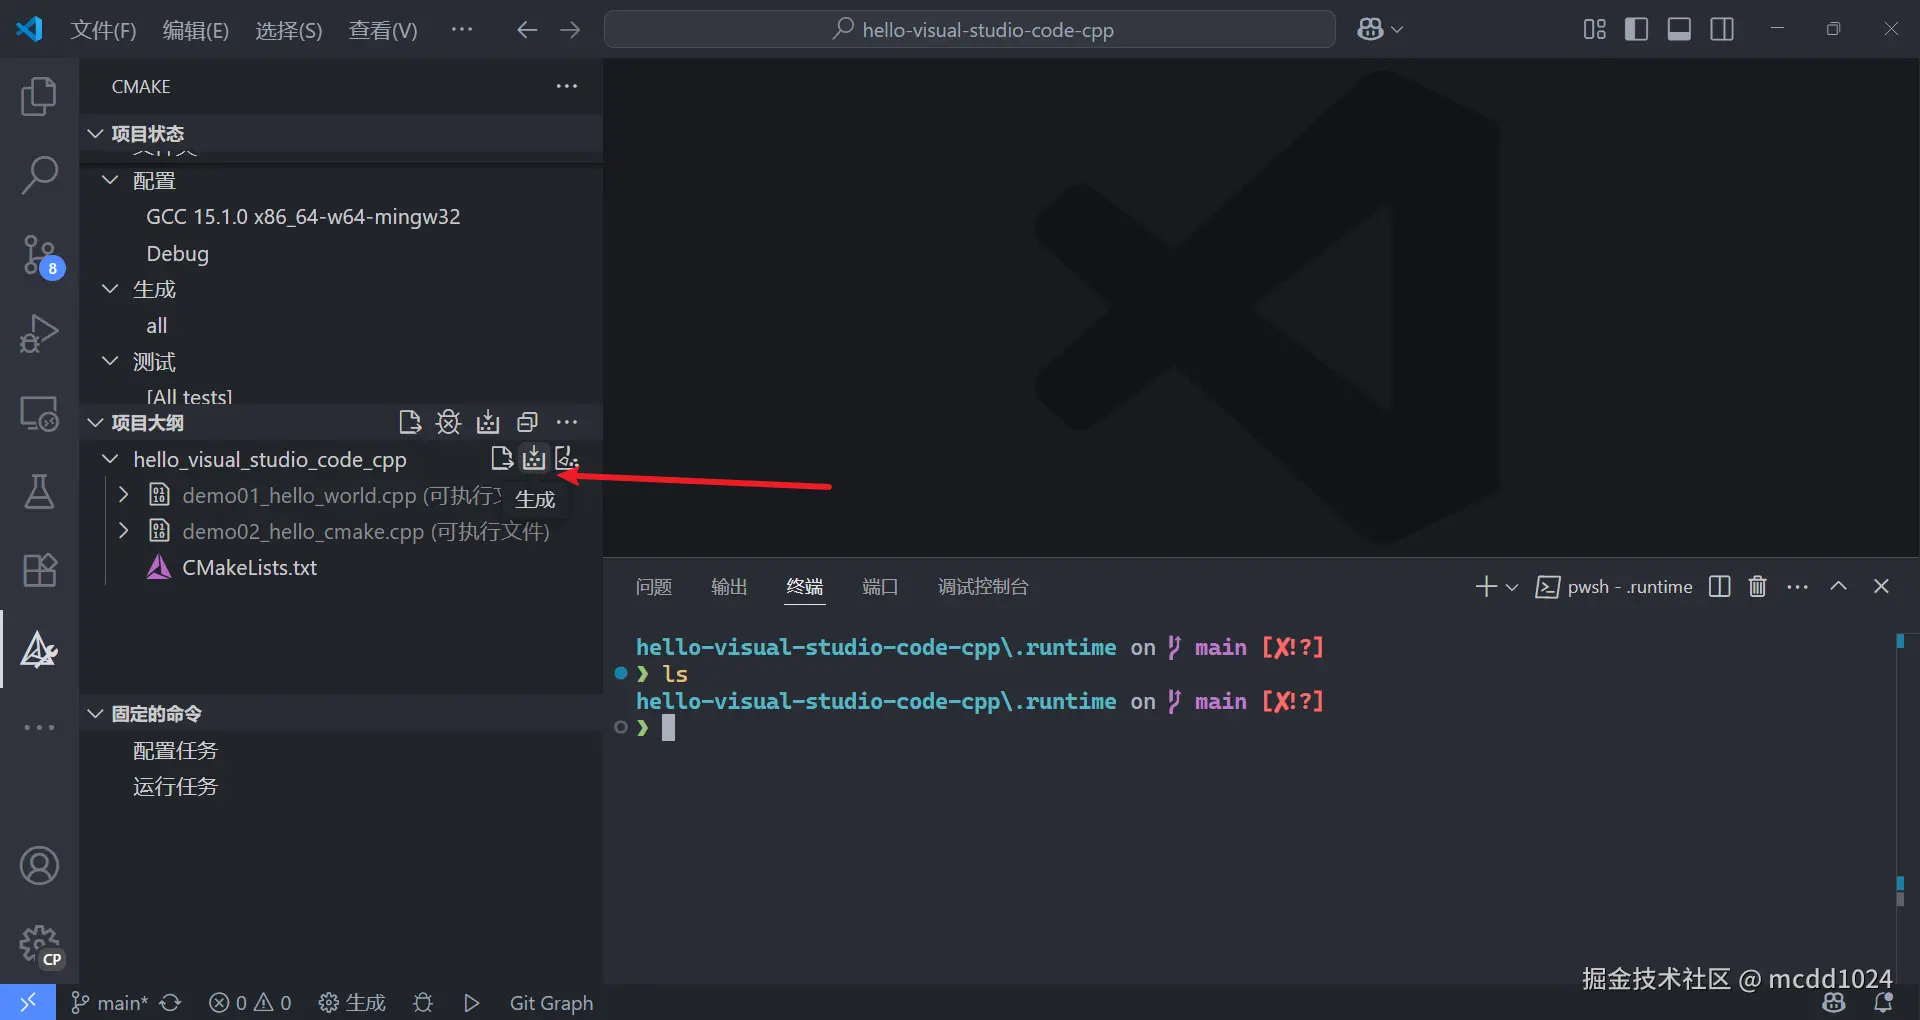Open the Copilot chat icon in title bar
The height and width of the screenshot is (1020, 1920).
[1370, 29]
